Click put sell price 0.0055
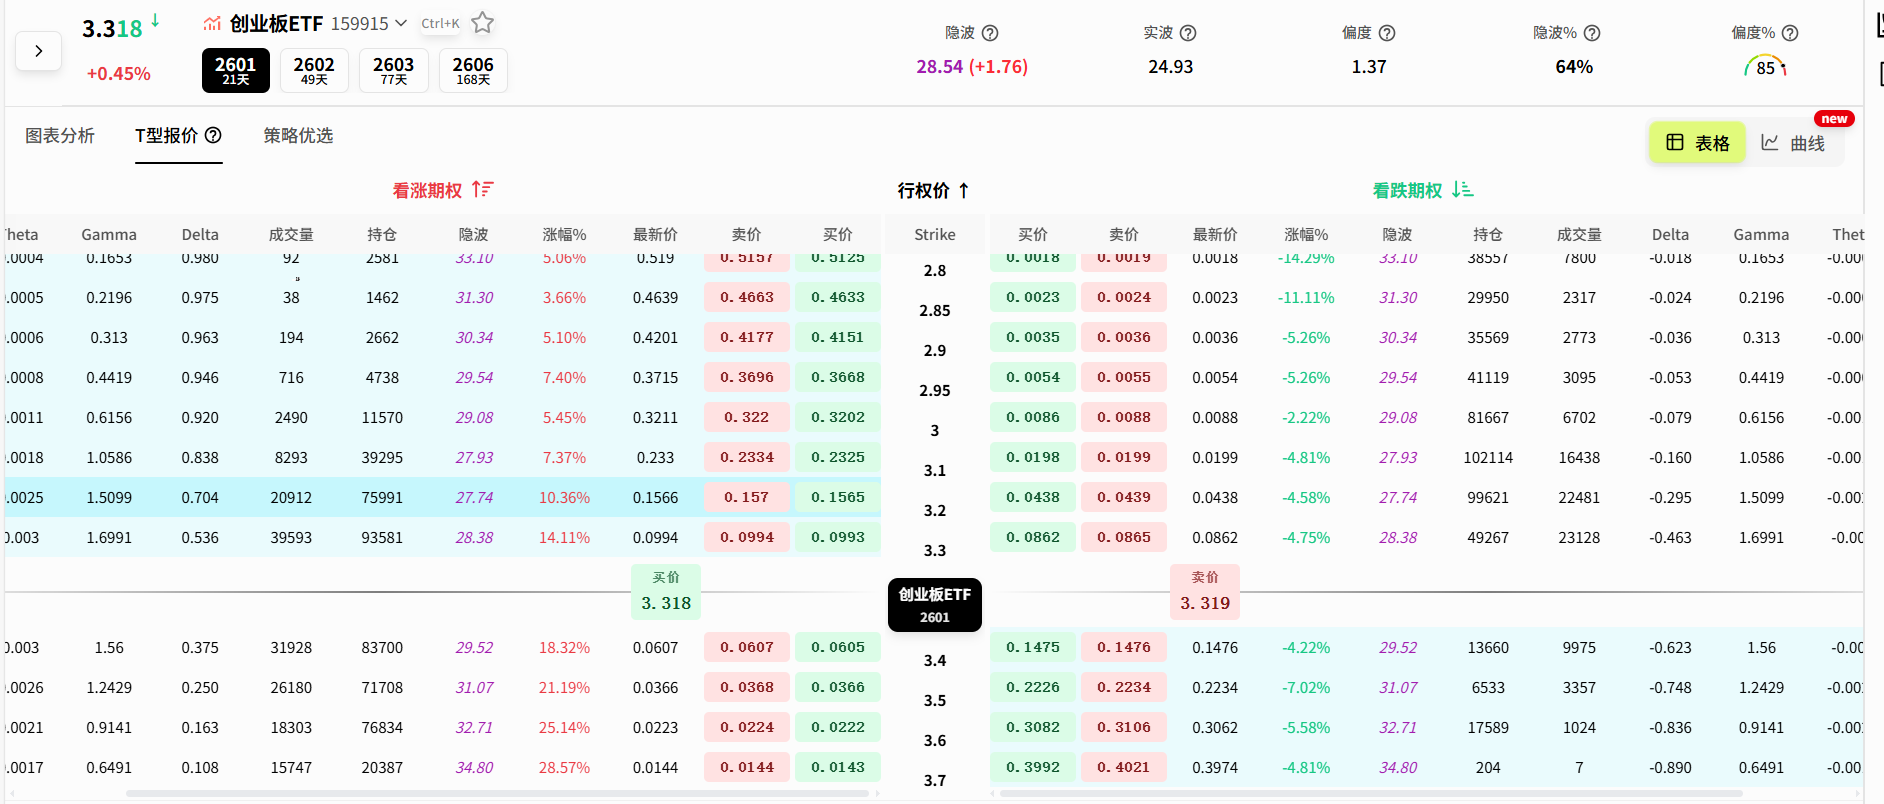This screenshot has height=804, width=1884. pos(1124,377)
